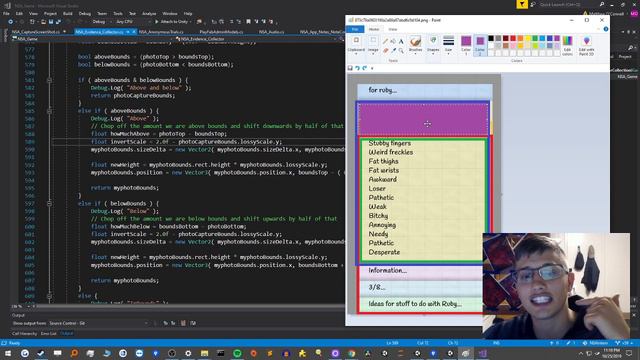The height and width of the screenshot is (360, 640).
Task: Open Show output from dropdown
Action: [98, 323]
